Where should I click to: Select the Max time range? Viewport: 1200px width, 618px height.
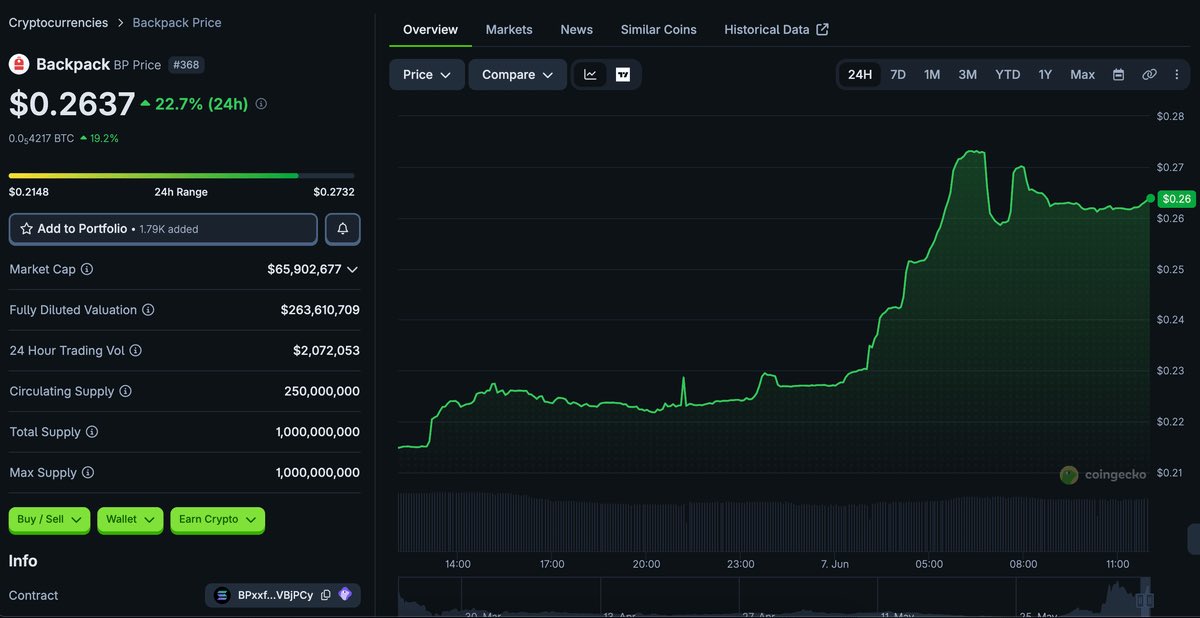coord(1083,75)
